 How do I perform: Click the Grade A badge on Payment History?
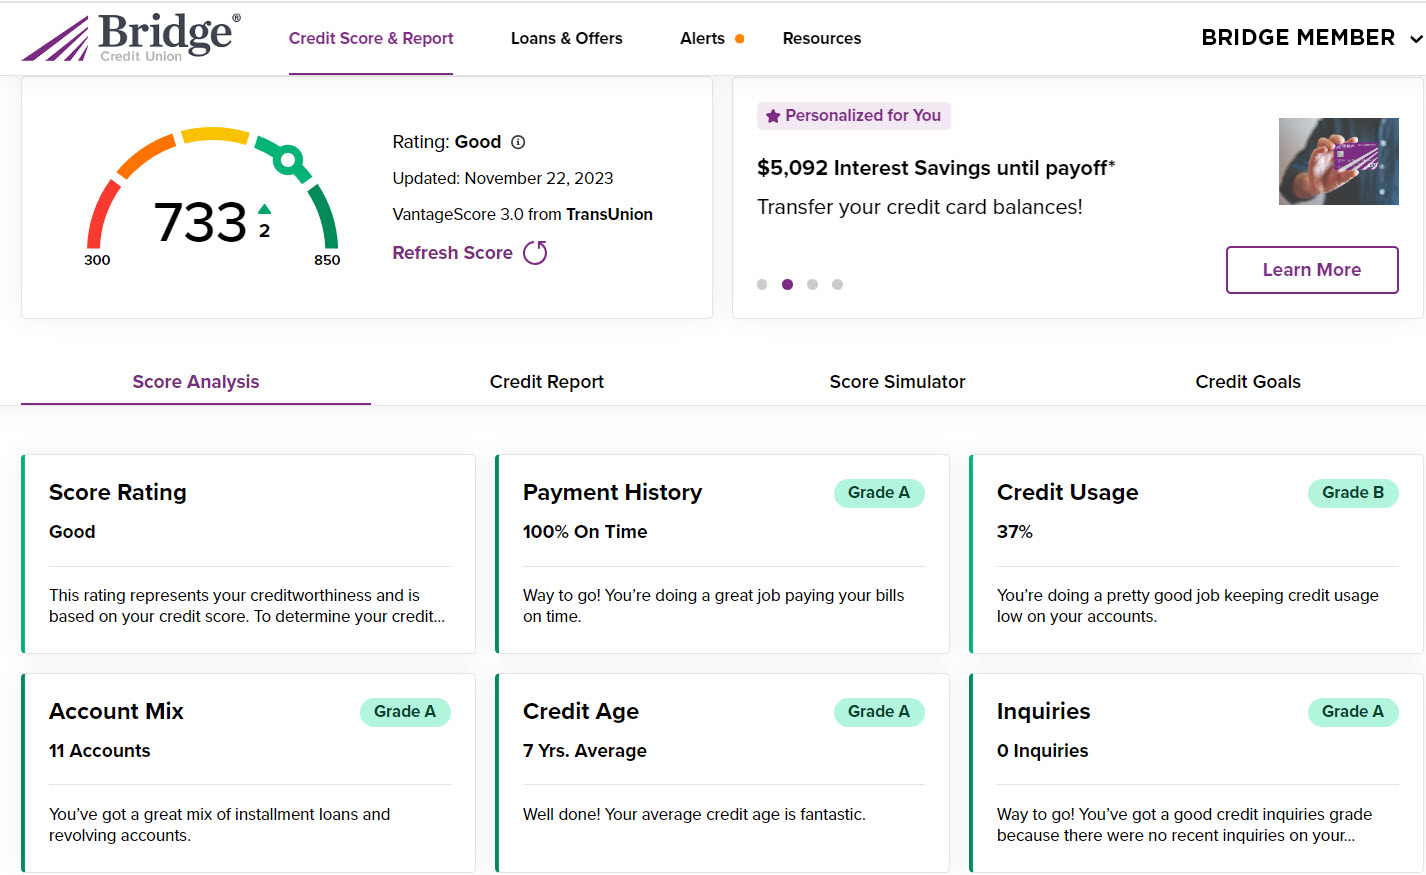(879, 493)
